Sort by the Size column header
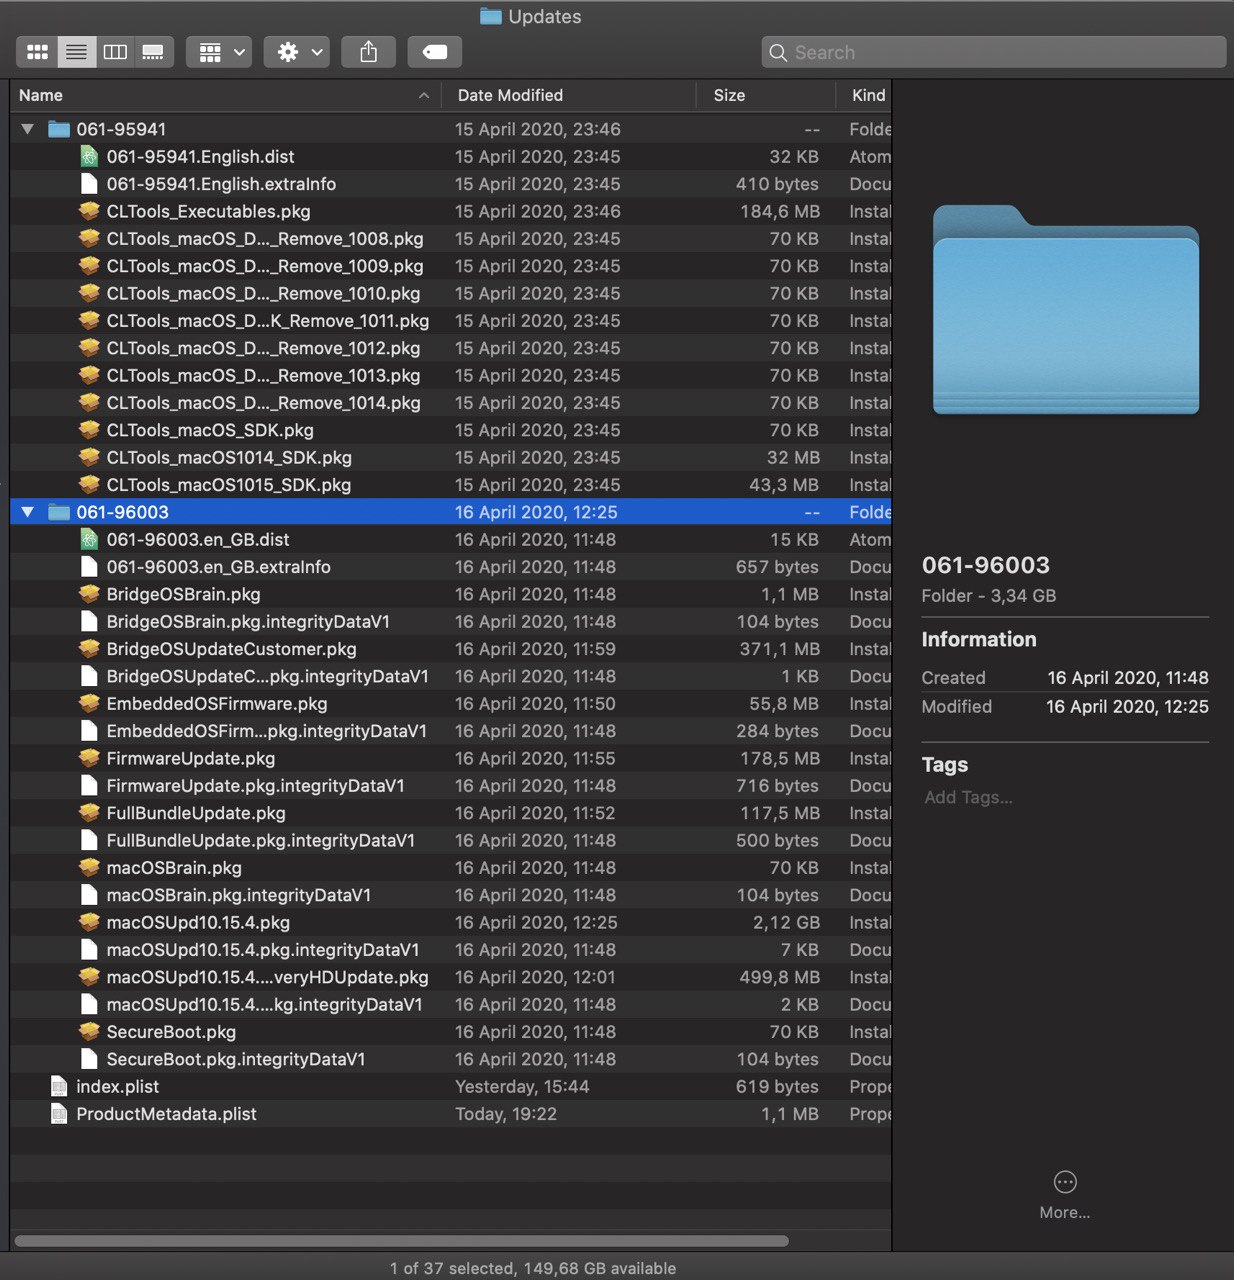The image size is (1234, 1280). point(766,95)
